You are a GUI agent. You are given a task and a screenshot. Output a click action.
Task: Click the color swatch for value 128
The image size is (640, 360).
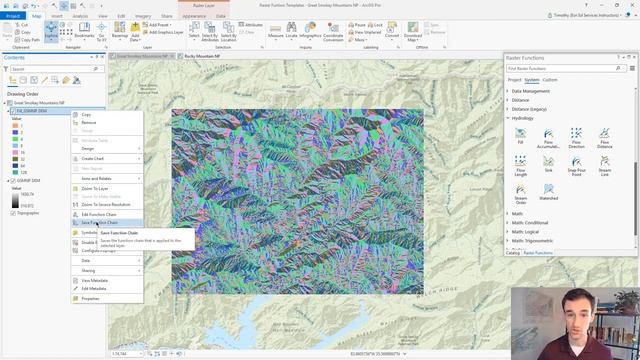pyautogui.click(x=16, y=173)
